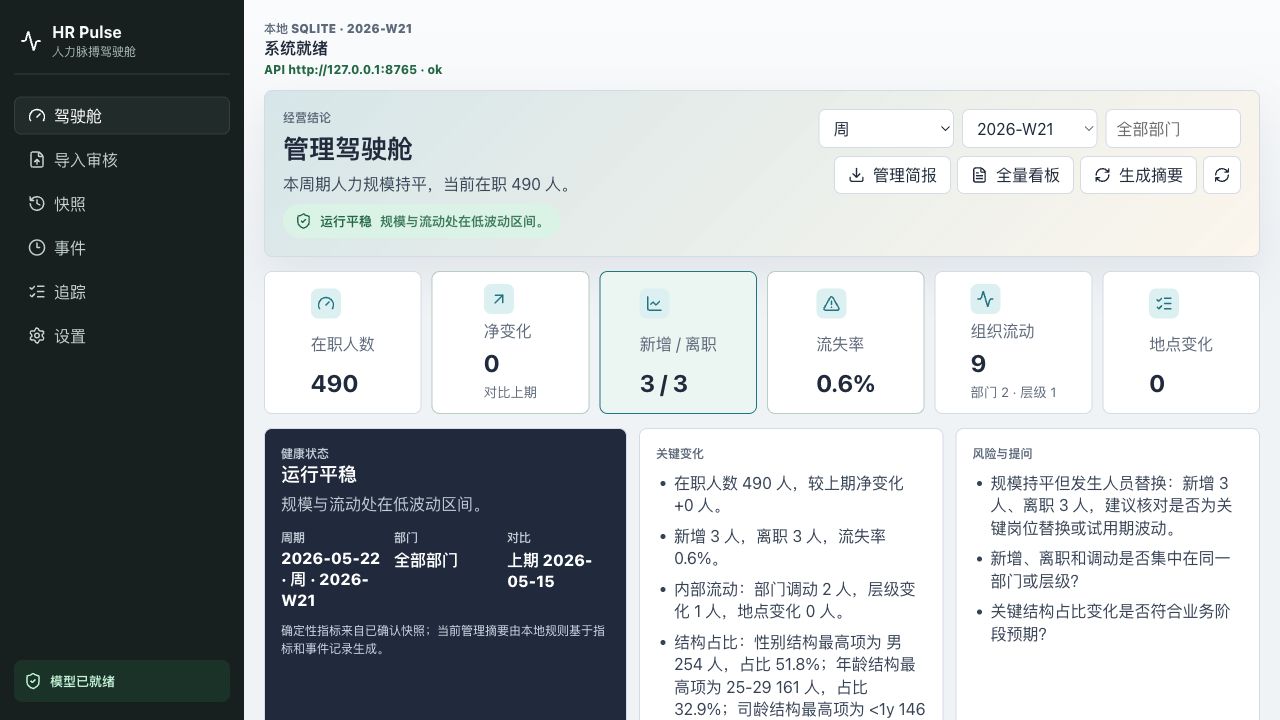Click the shield icon in 运行平稳 badge
This screenshot has height=720, width=1280.
(303, 221)
